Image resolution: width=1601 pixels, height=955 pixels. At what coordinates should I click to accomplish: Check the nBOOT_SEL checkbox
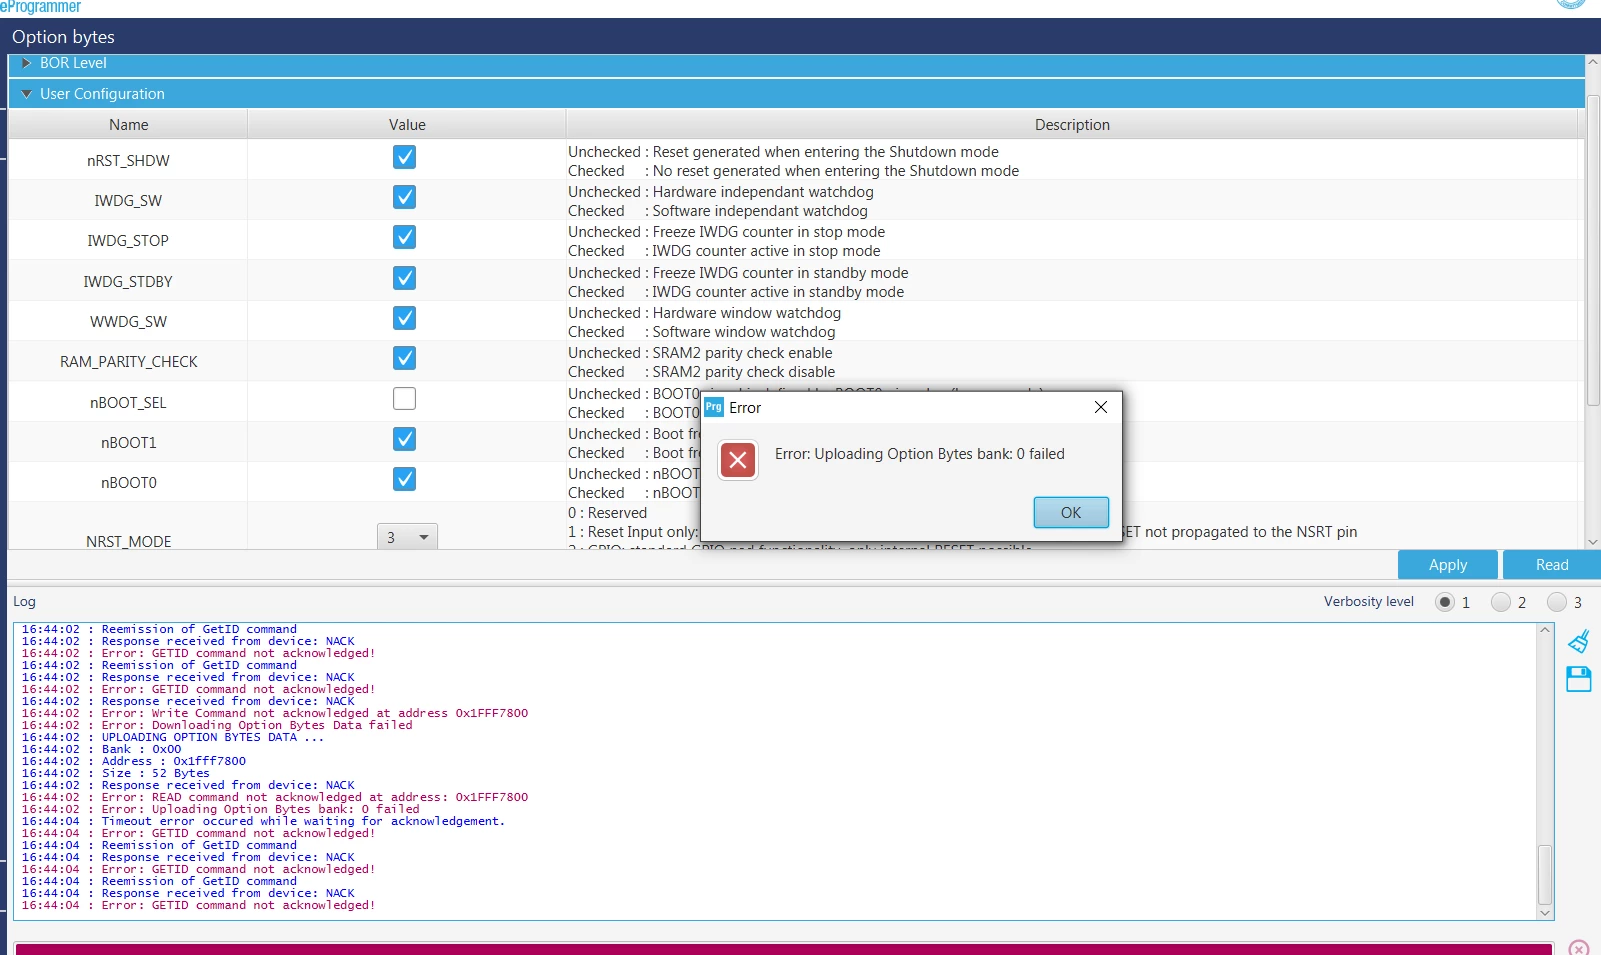404,399
